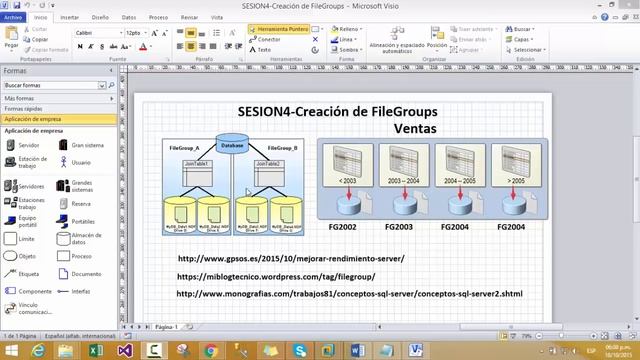Click the Posición button
This screenshot has height=360, width=640.
click(437, 40)
